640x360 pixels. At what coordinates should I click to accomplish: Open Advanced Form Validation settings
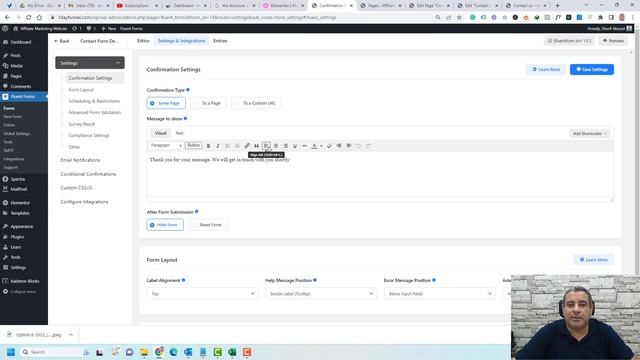(x=95, y=113)
